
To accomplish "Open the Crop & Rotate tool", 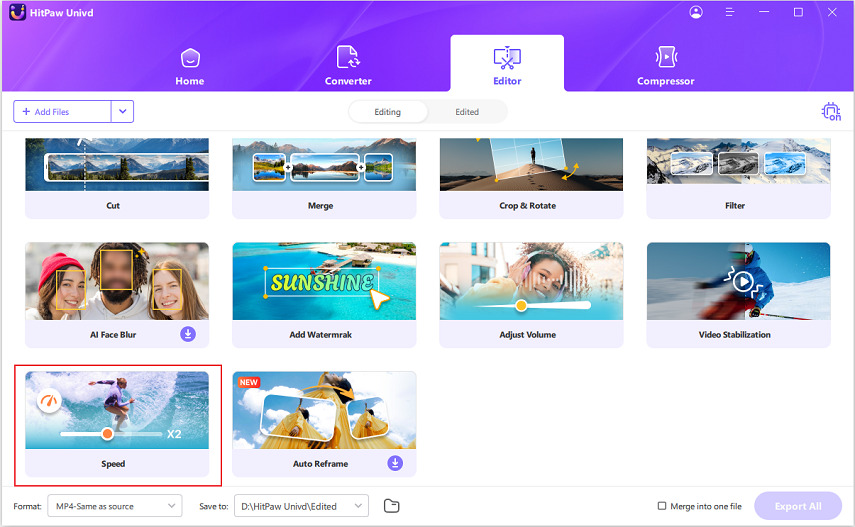I will point(531,178).
